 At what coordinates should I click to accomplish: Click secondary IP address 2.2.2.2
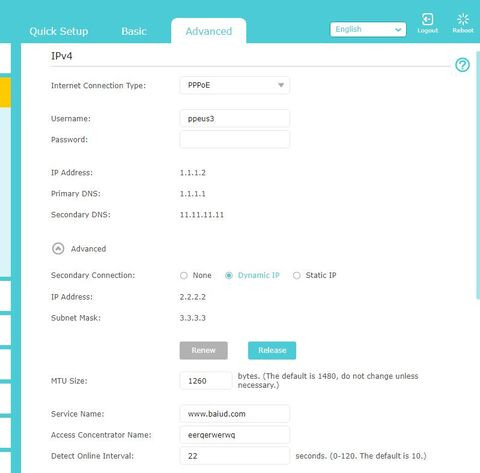pos(193,297)
